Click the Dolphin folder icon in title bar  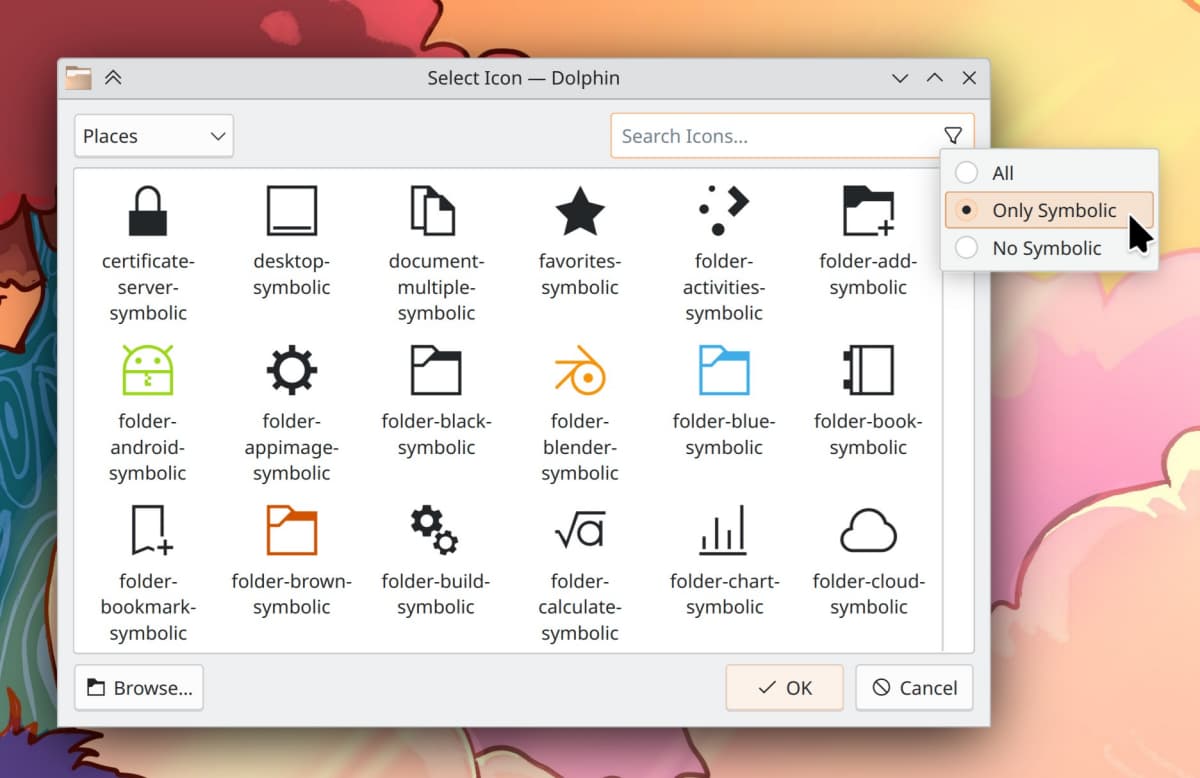[78, 78]
